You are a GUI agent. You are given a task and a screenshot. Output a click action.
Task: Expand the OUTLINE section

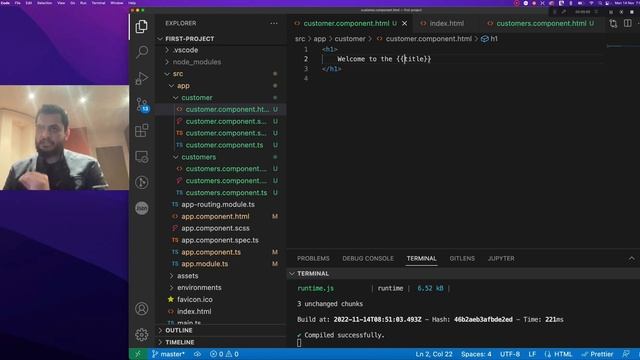pos(221,330)
